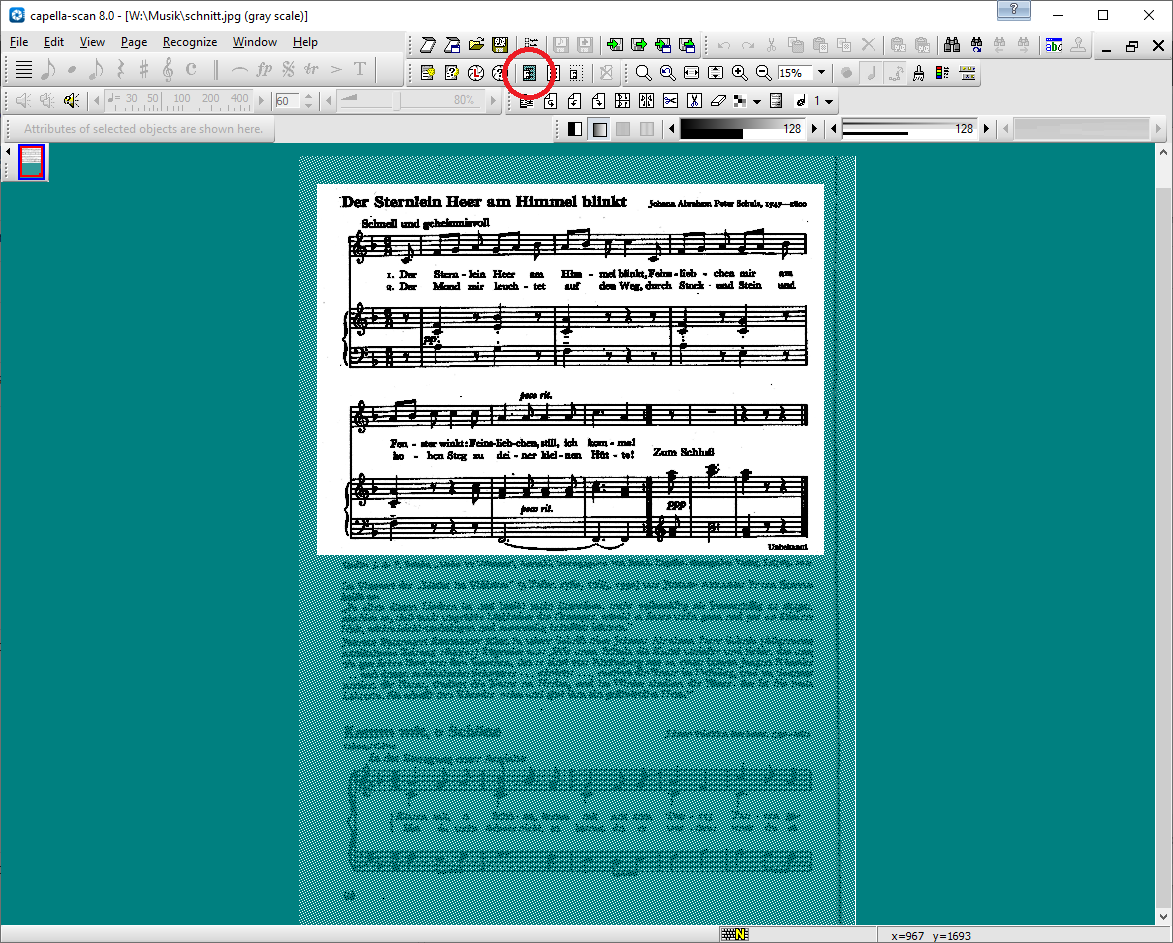Open the zoom percentage dropdown arrow

coord(821,73)
